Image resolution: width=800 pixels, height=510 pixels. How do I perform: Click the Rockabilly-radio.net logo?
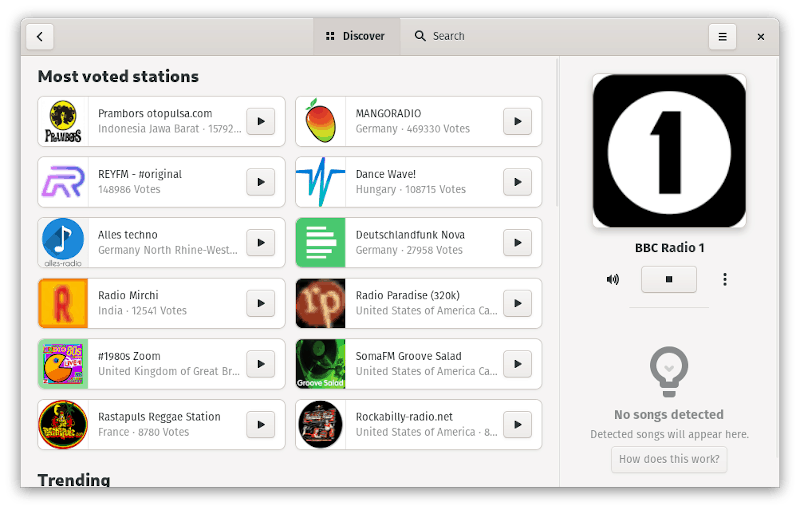[x=320, y=425]
